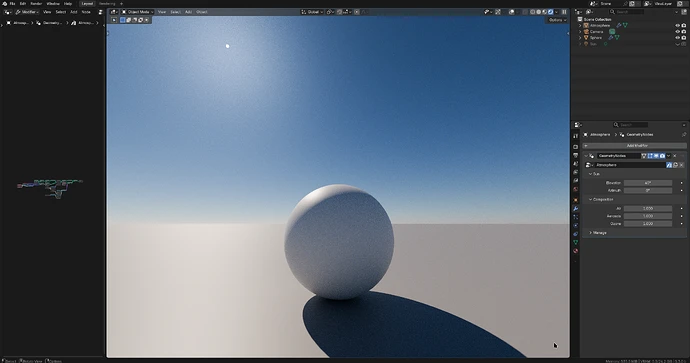Select the tweak select tool icon
The width and height of the screenshot is (690, 363).
(114, 20)
